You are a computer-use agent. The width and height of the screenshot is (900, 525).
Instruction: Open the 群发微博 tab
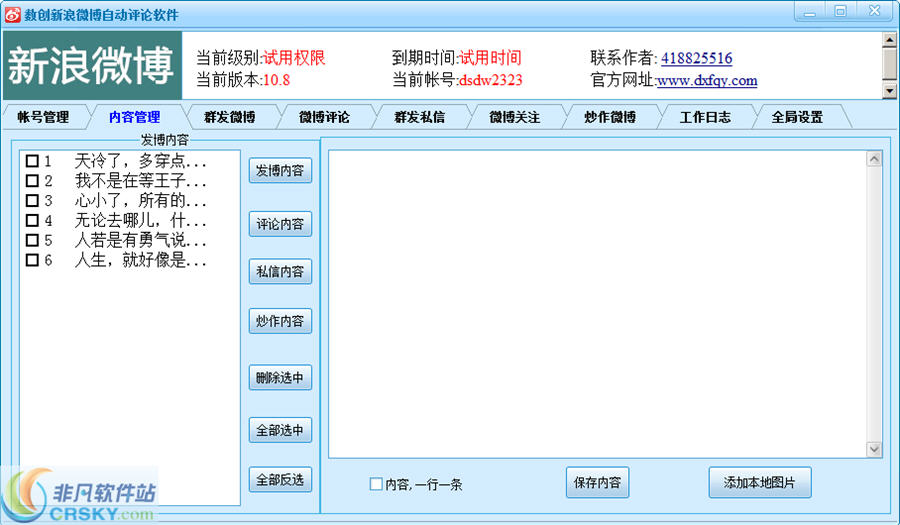pos(230,117)
